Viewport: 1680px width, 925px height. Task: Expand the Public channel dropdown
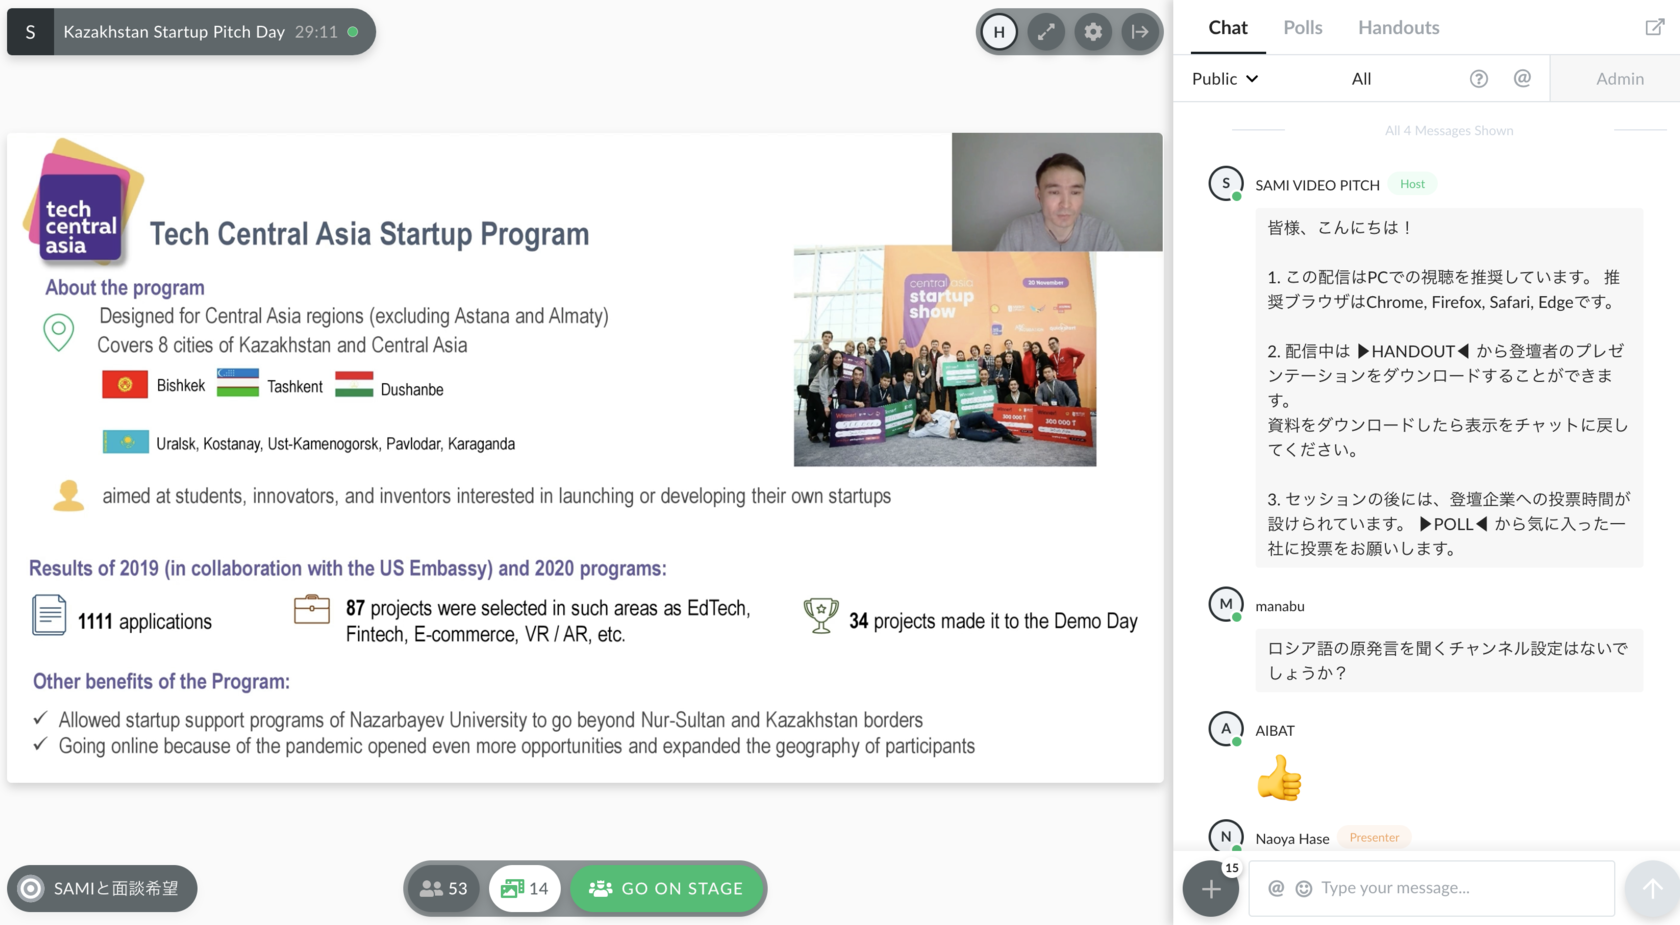[1225, 79]
